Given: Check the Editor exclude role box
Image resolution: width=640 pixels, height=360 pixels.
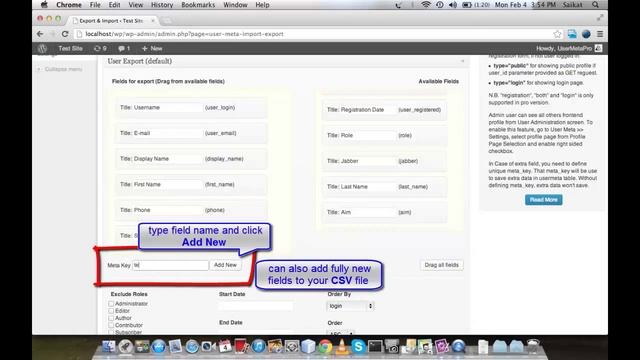Looking at the screenshot, I should click(111, 311).
